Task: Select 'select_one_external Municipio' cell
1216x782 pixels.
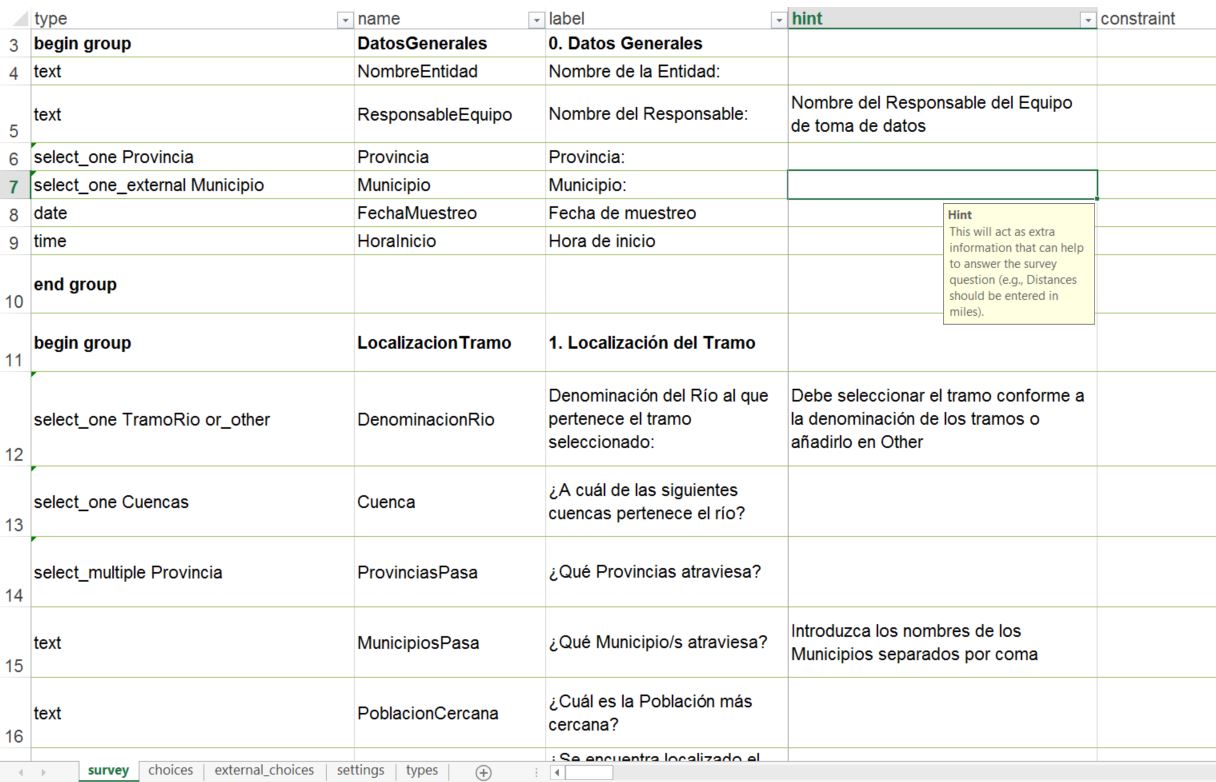Action: (192, 185)
